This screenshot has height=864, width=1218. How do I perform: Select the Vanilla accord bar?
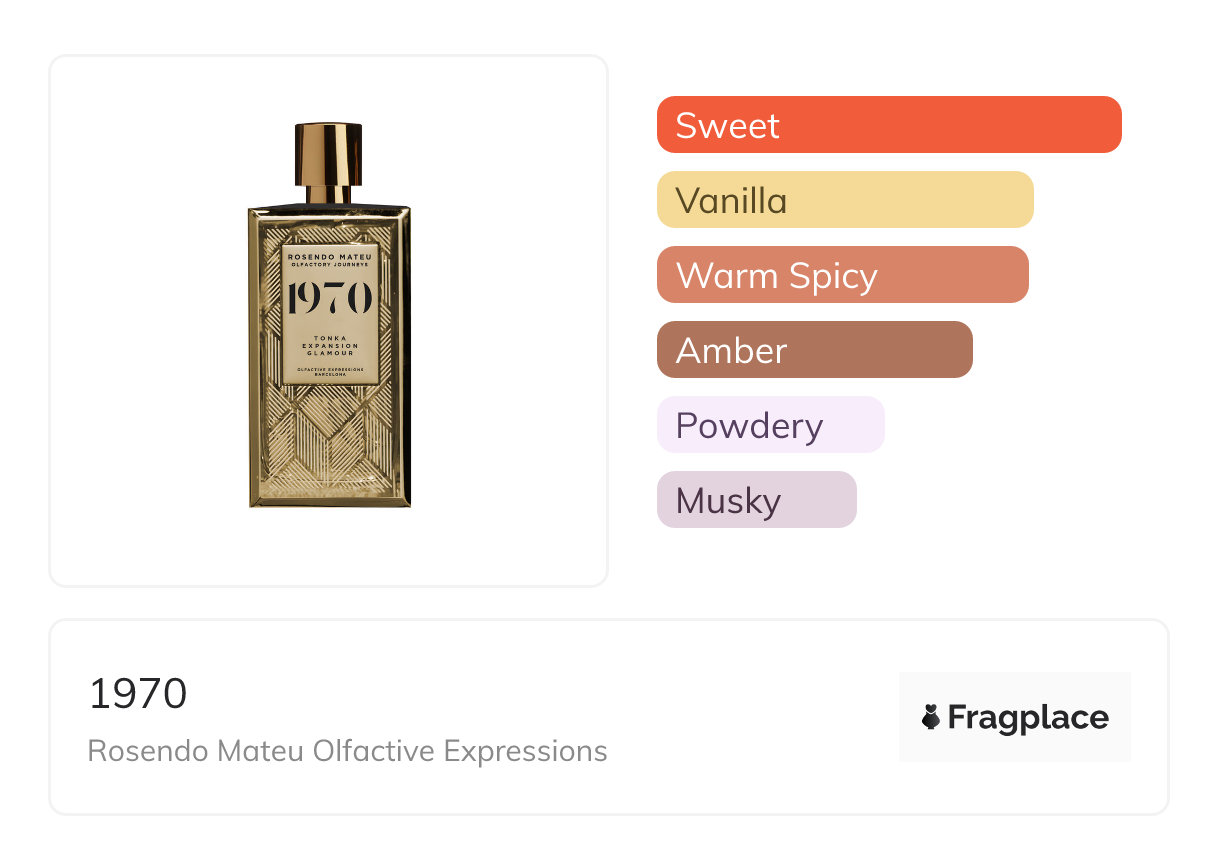(845, 200)
